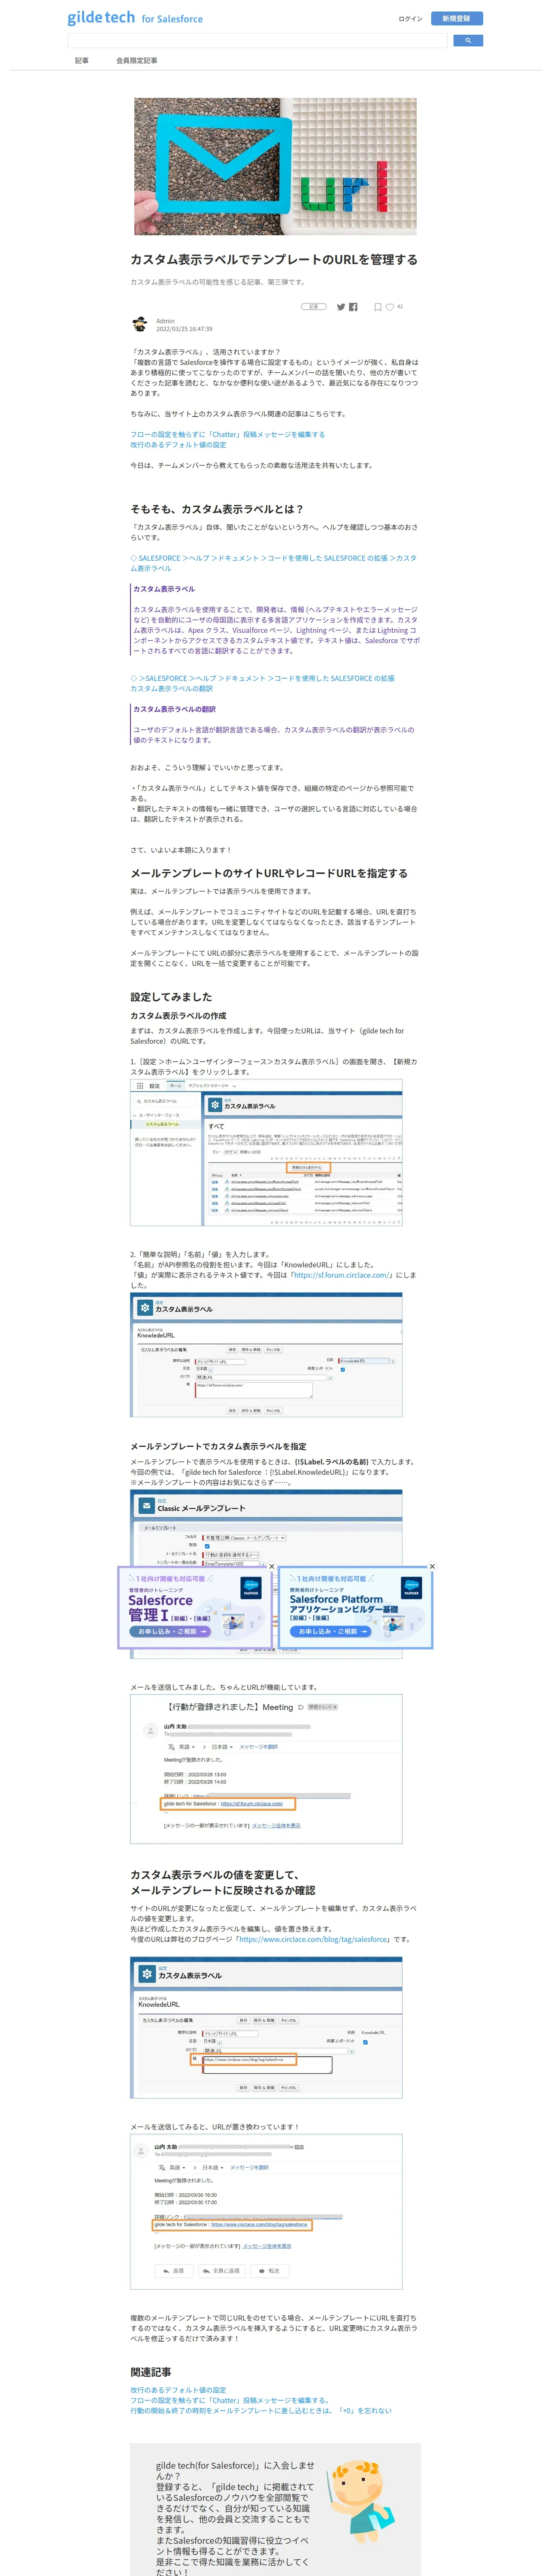
Task: Click the envelope and url header image
Action: [x=275, y=166]
